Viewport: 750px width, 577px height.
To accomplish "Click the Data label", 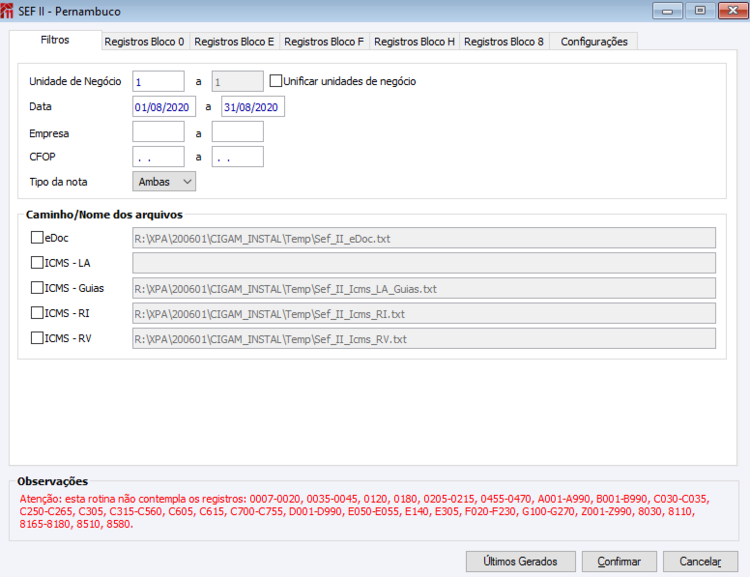I will point(40,107).
